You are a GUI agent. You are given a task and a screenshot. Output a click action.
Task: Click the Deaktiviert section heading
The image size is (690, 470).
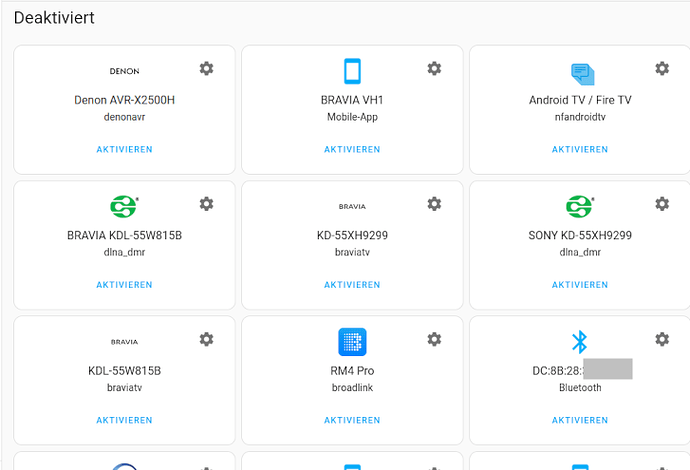[x=54, y=18]
